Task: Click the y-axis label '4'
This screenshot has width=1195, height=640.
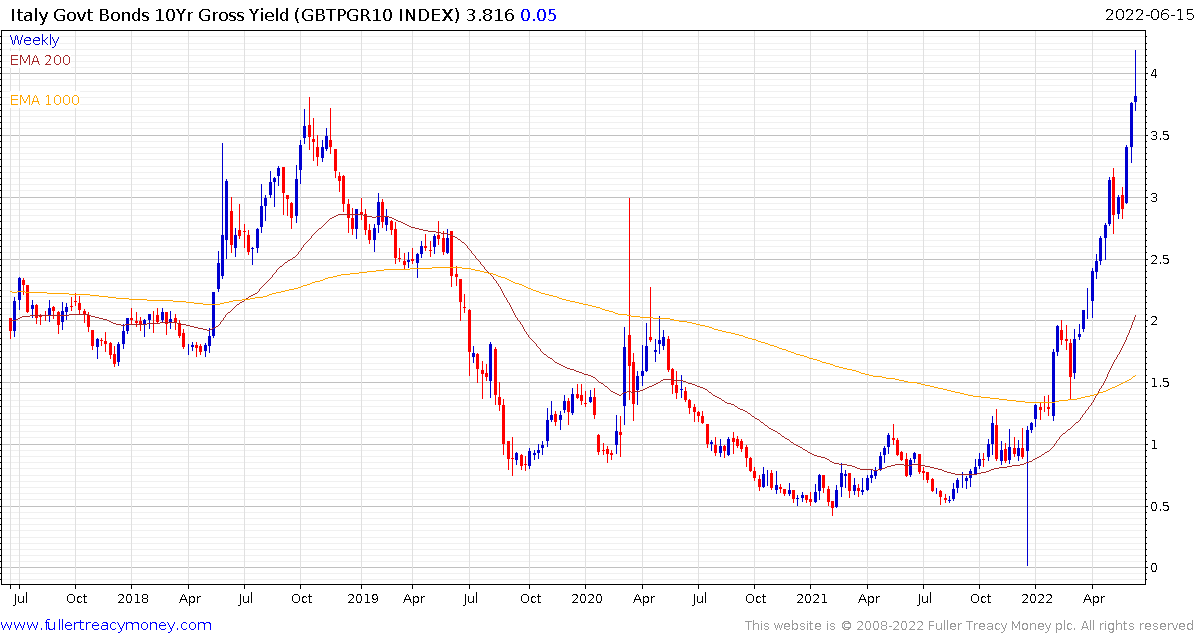Action: pos(1156,74)
